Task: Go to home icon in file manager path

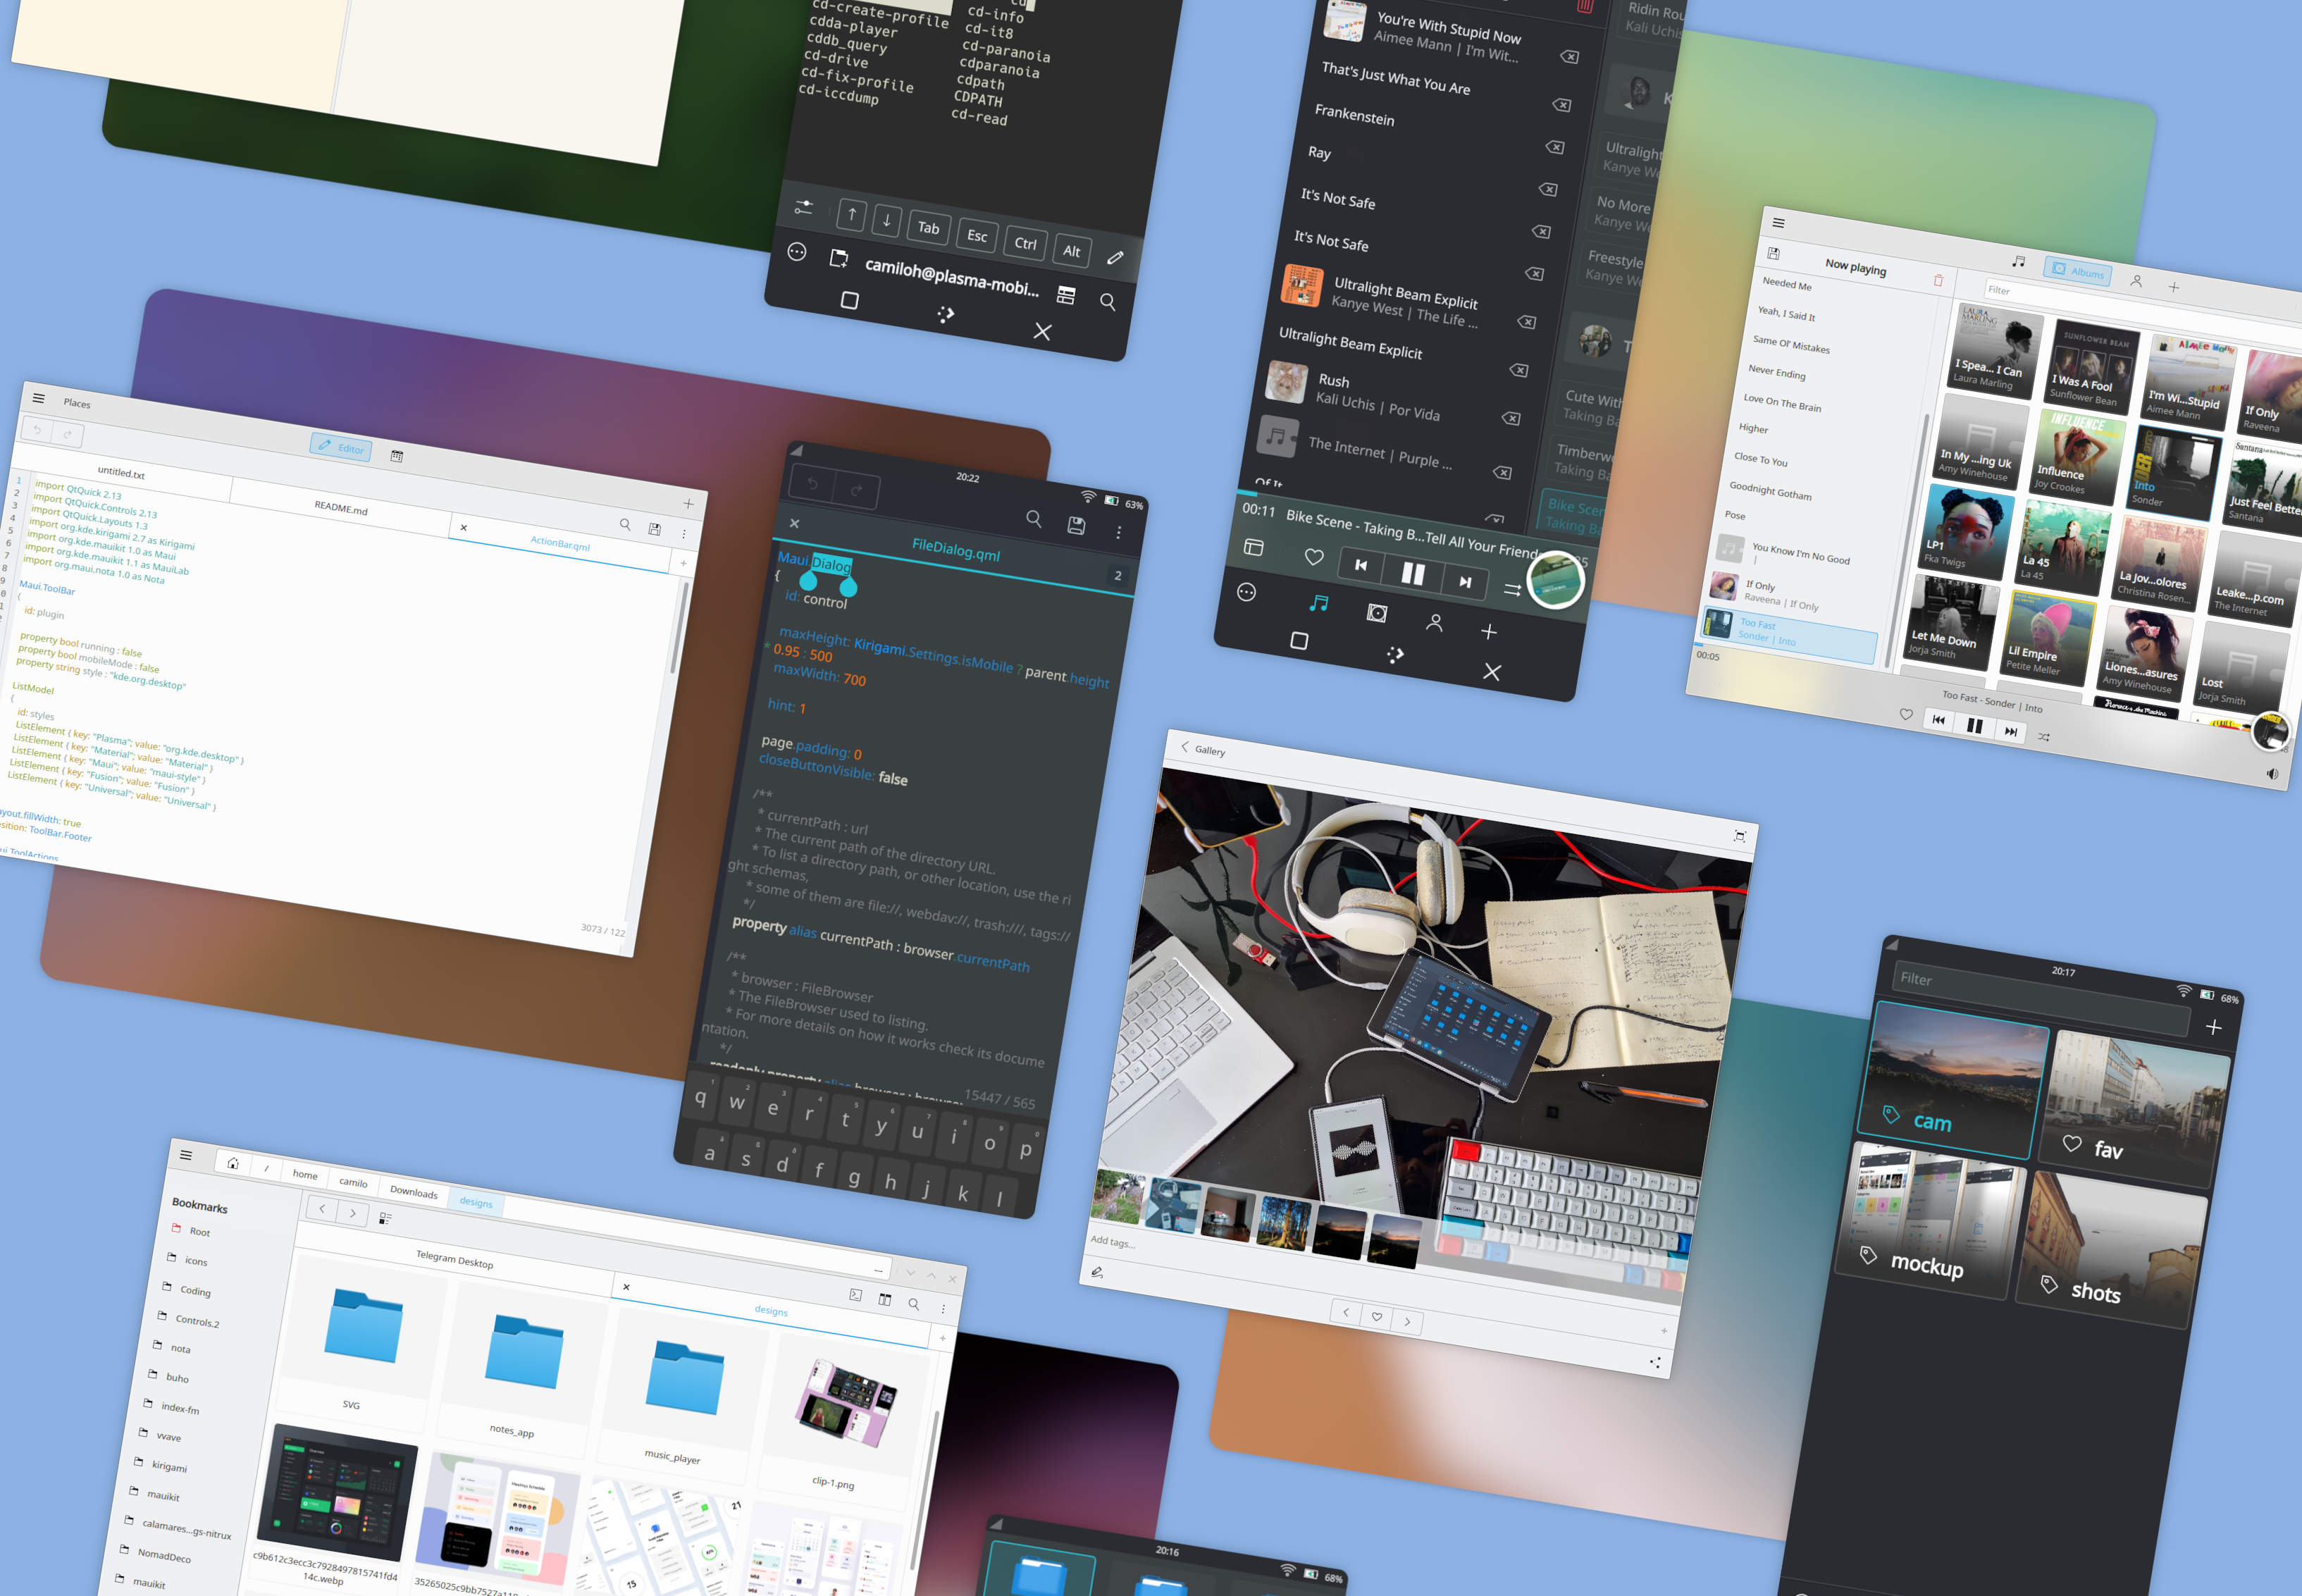Action: coord(233,1163)
